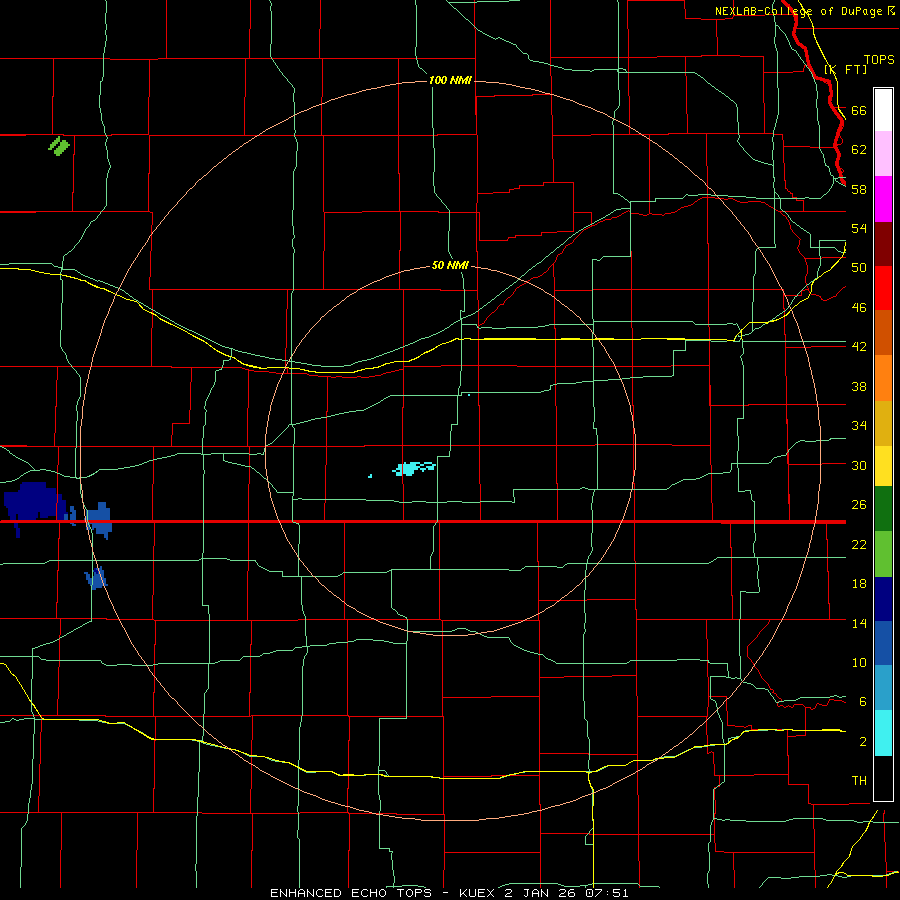Viewport: 900px width, 900px height.
Task: Click the "ENHANCED ECHO TOPS" product caption
Action: click(351, 893)
